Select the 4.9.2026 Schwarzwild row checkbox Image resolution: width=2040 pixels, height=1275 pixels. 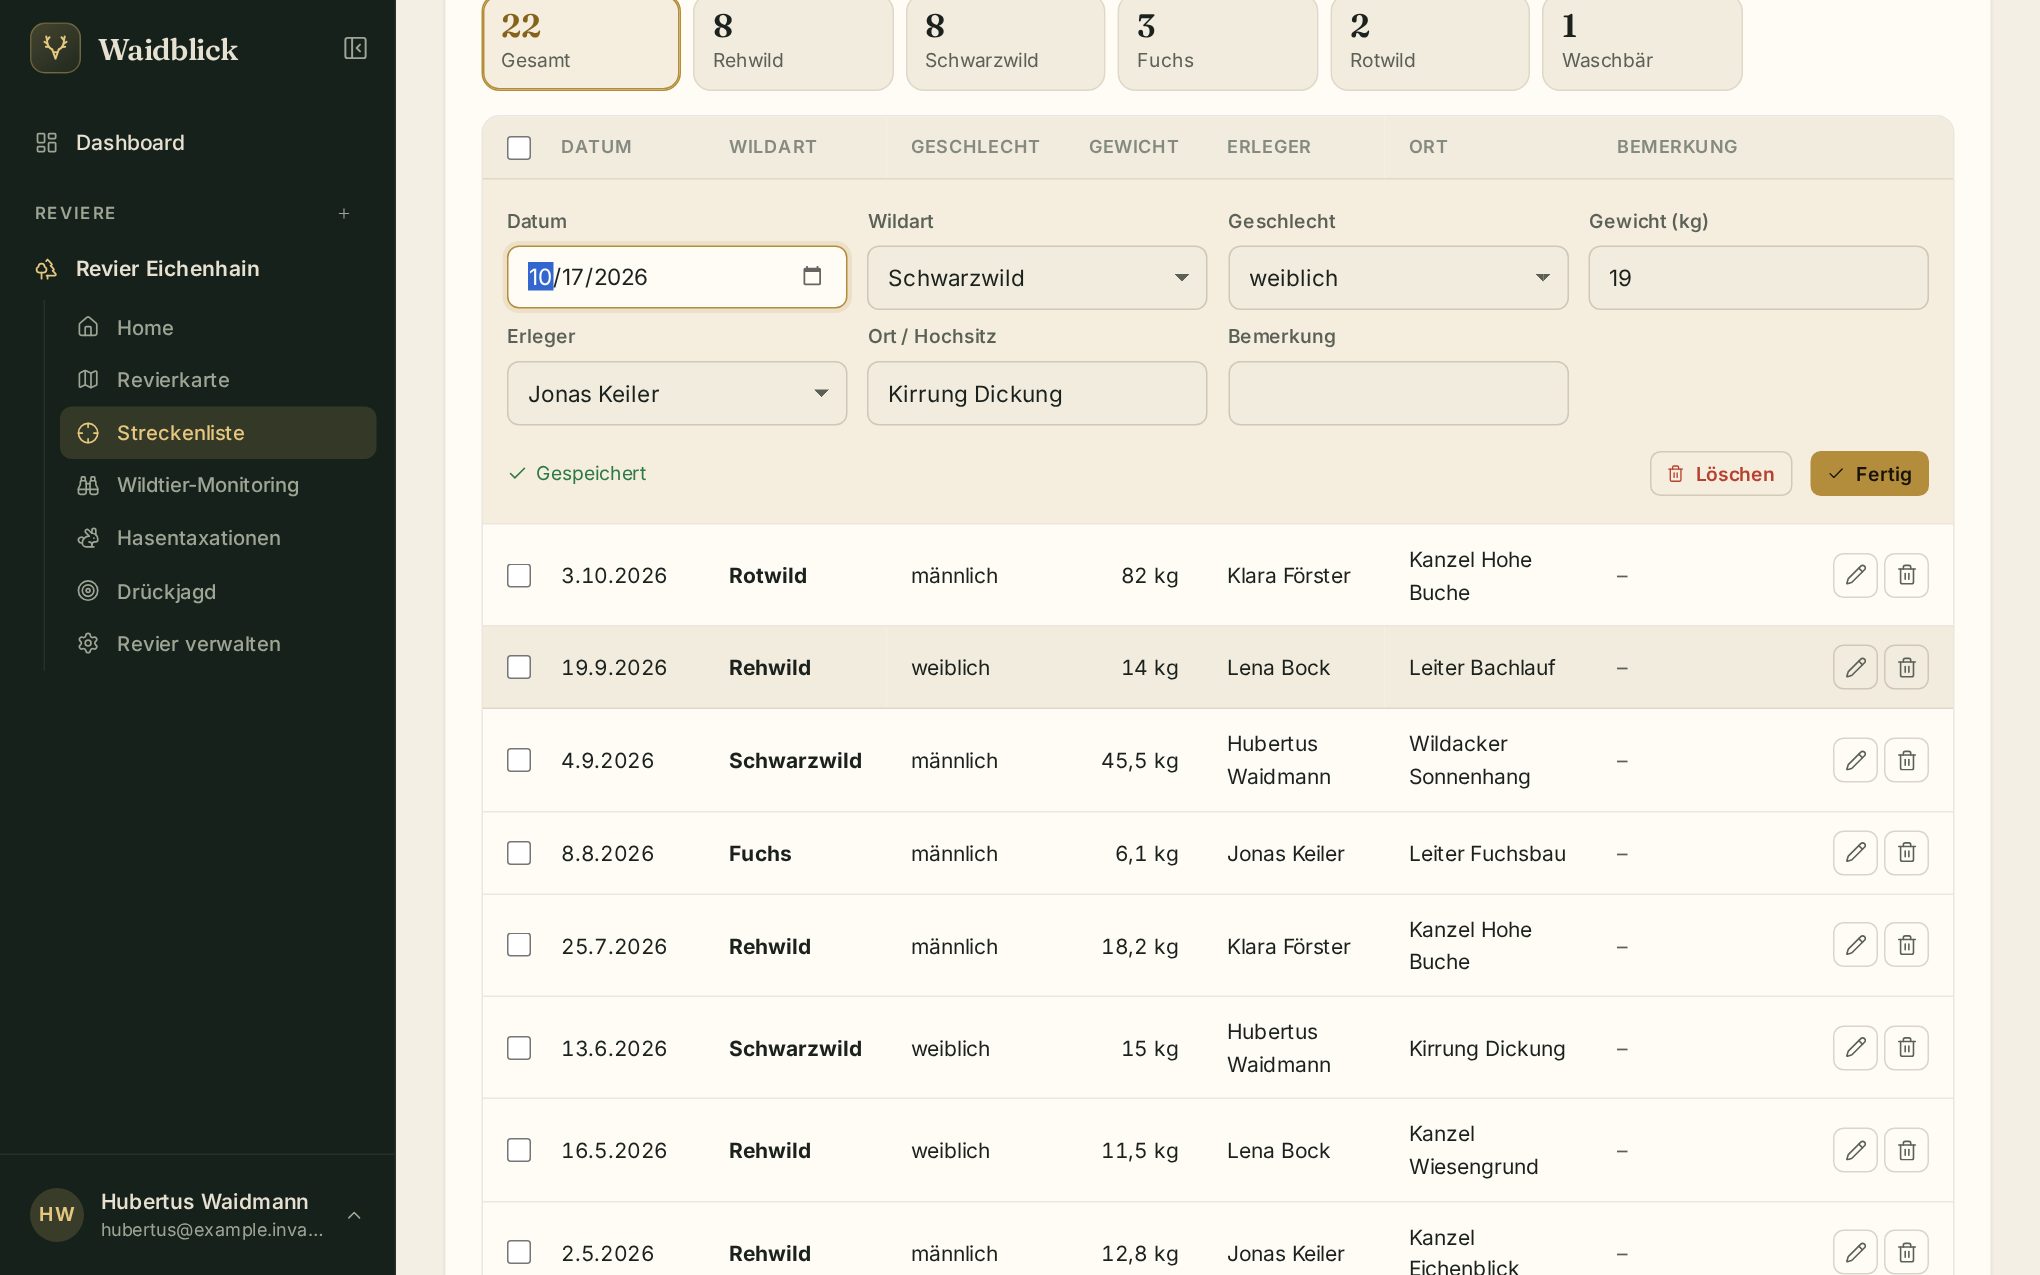(519, 760)
